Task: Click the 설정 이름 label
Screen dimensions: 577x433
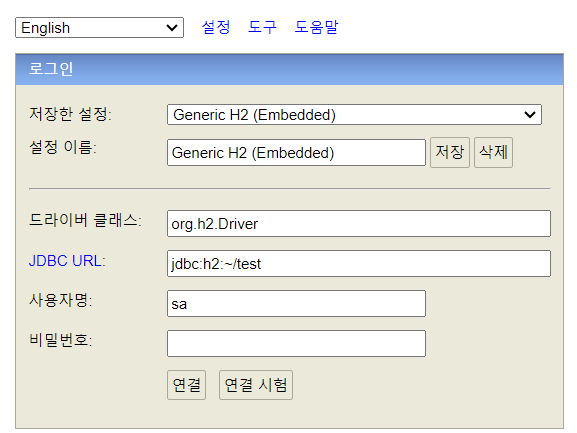Action: pos(63,148)
